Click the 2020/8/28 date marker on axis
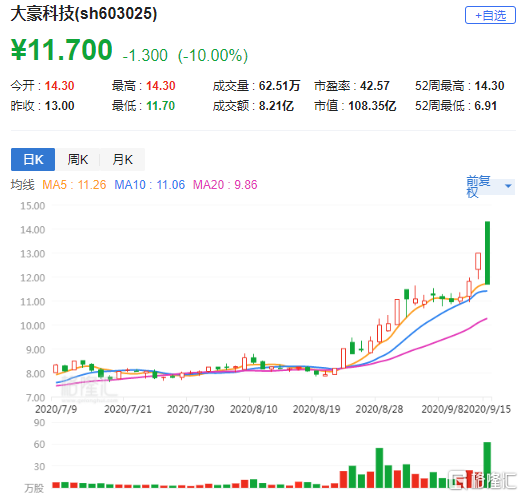Viewport: 523px width, 497px height. coord(379,409)
